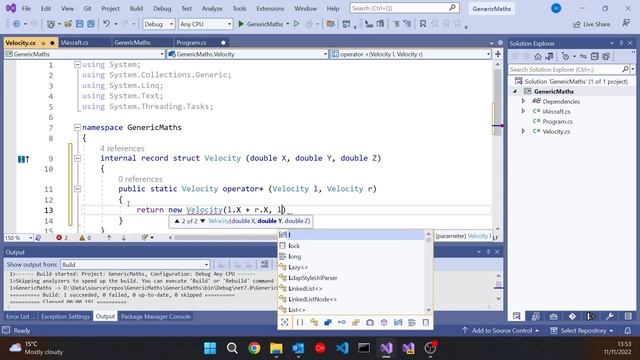
Task: Click the Save All toolbar icon
Action: tap(91, 24)
